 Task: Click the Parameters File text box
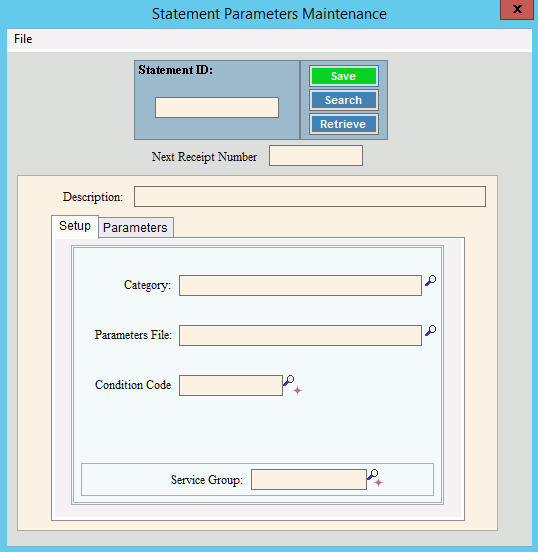[300, 335]
